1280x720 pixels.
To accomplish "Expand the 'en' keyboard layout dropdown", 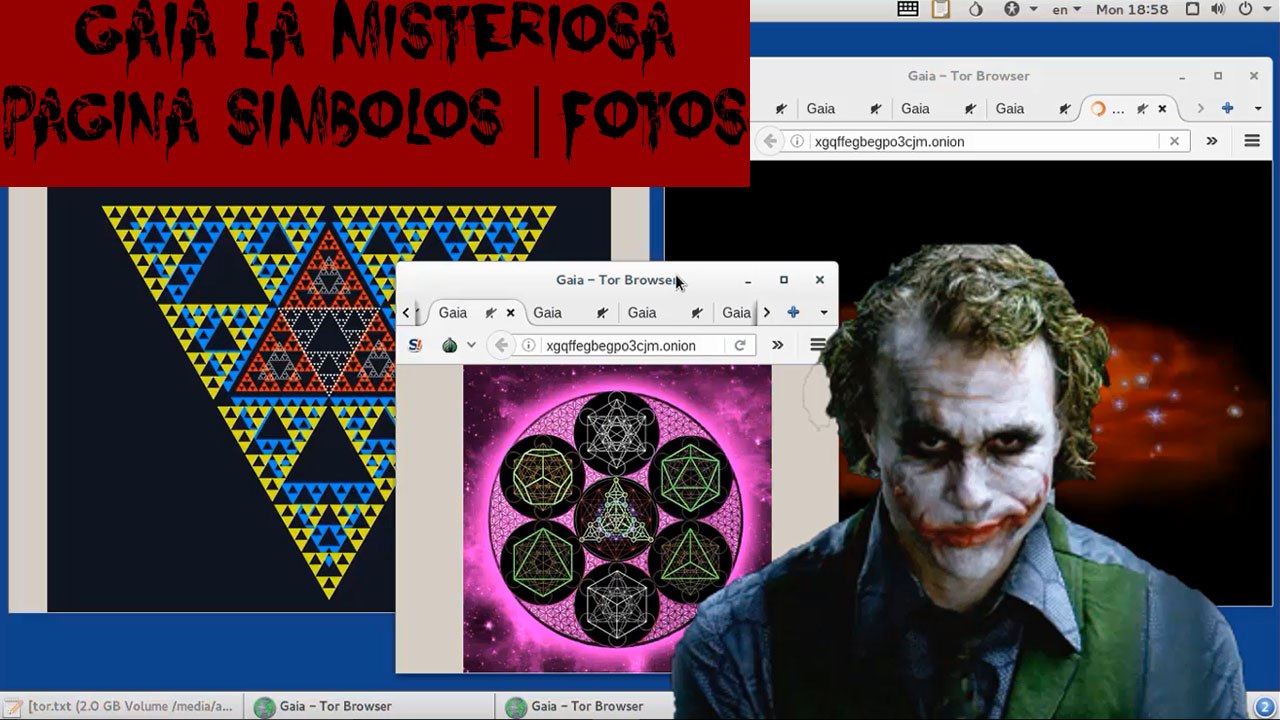I will pos(1066,9).
